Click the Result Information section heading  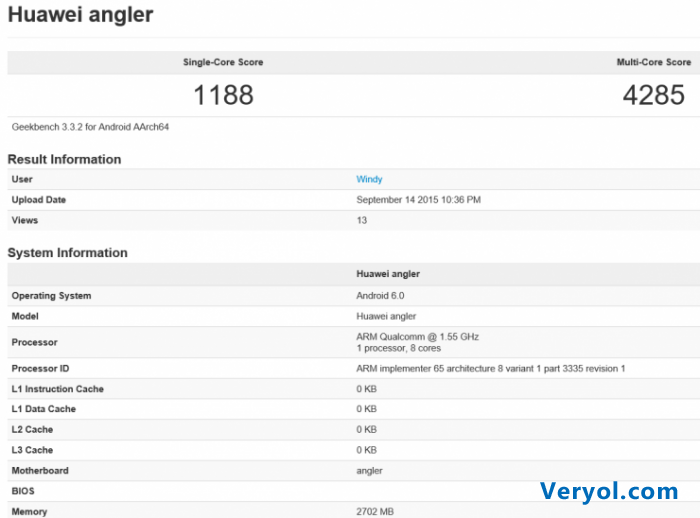[64, 159]
